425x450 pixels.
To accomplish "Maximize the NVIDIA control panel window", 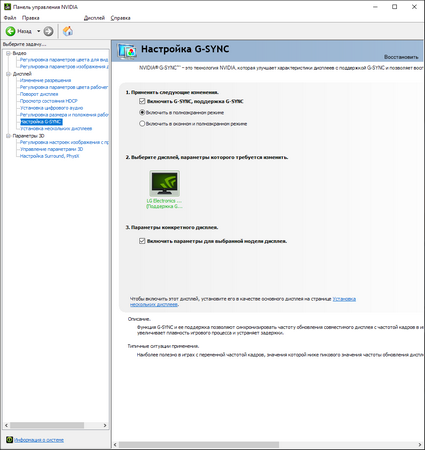I will click(395, 7).
